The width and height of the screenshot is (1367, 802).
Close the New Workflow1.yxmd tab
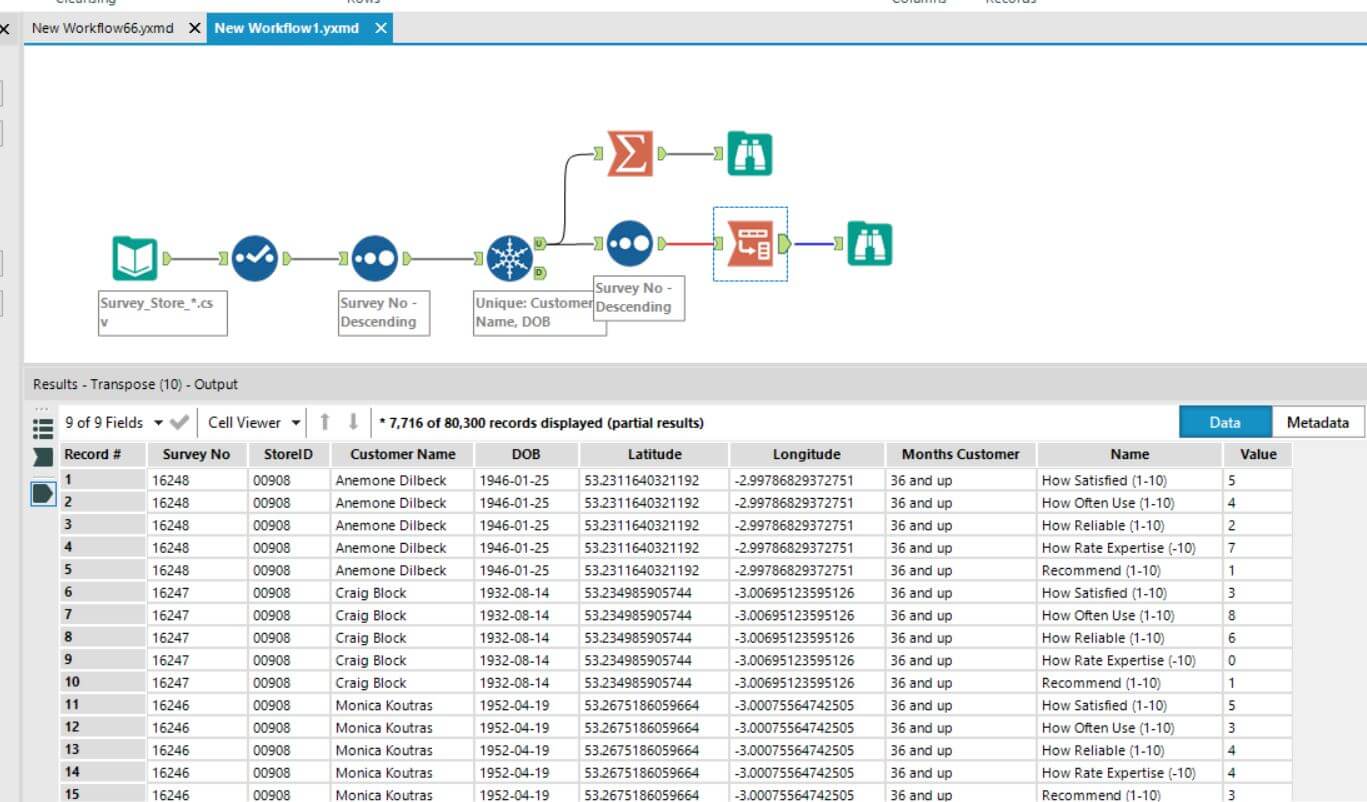[x=380, y=28]
